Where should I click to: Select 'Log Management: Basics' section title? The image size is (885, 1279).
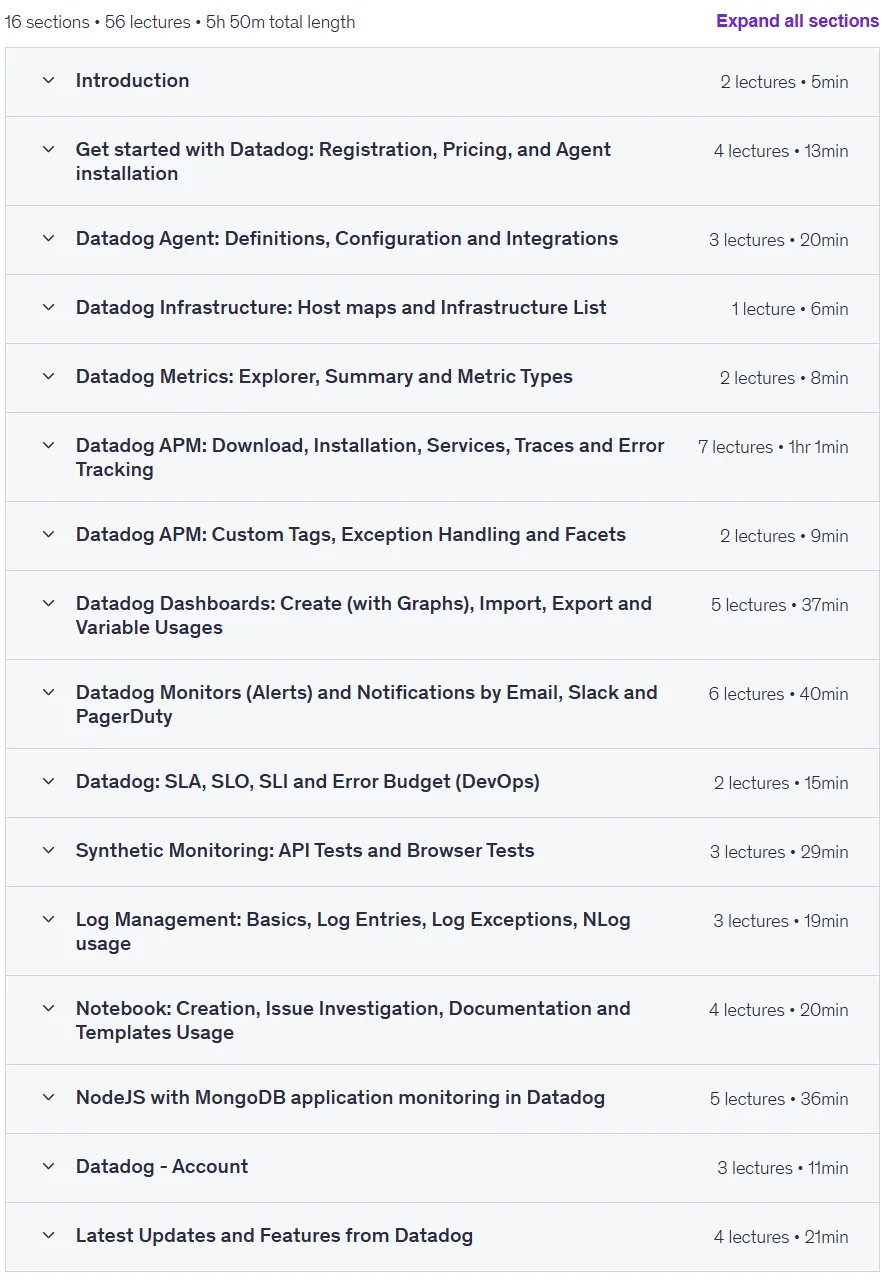[x=353, y=931]
